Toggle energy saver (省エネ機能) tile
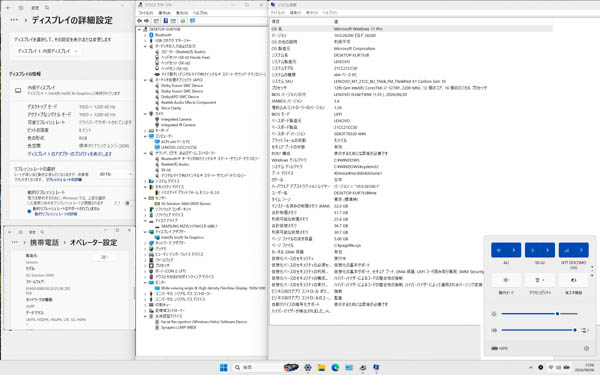Image resolution: width=600 pixels, height=375 pixels. pos(574,280)
